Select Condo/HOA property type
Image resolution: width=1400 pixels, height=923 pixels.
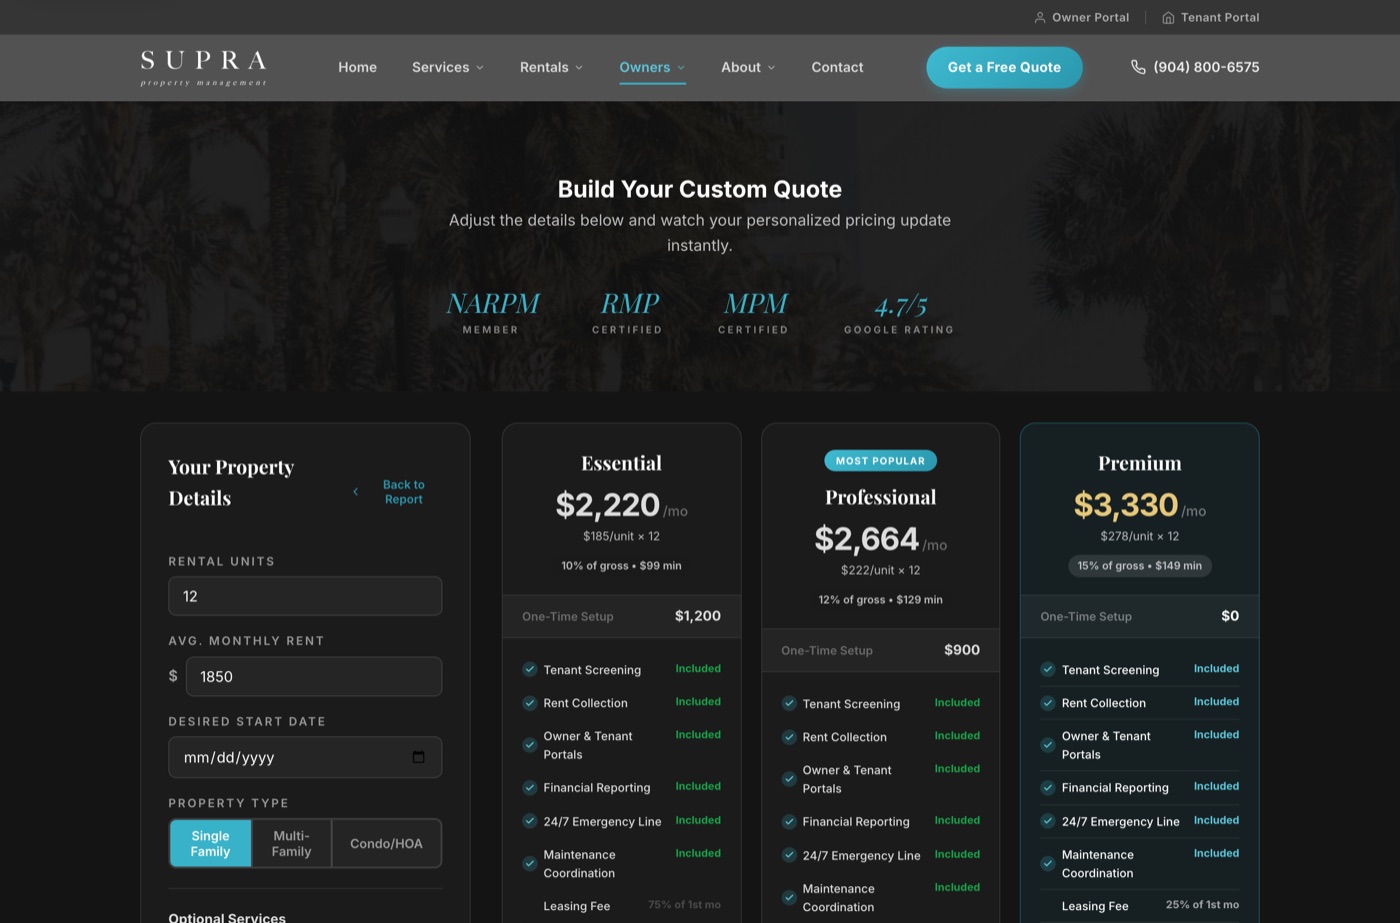386,843
